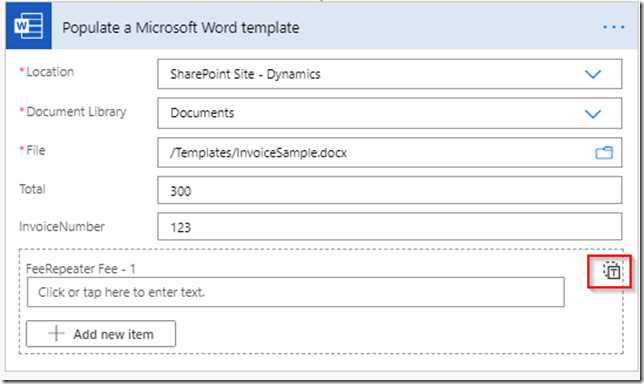Click the Document Library field label
The width and height of the screenshot is (644, 384).
coord(76,112)
